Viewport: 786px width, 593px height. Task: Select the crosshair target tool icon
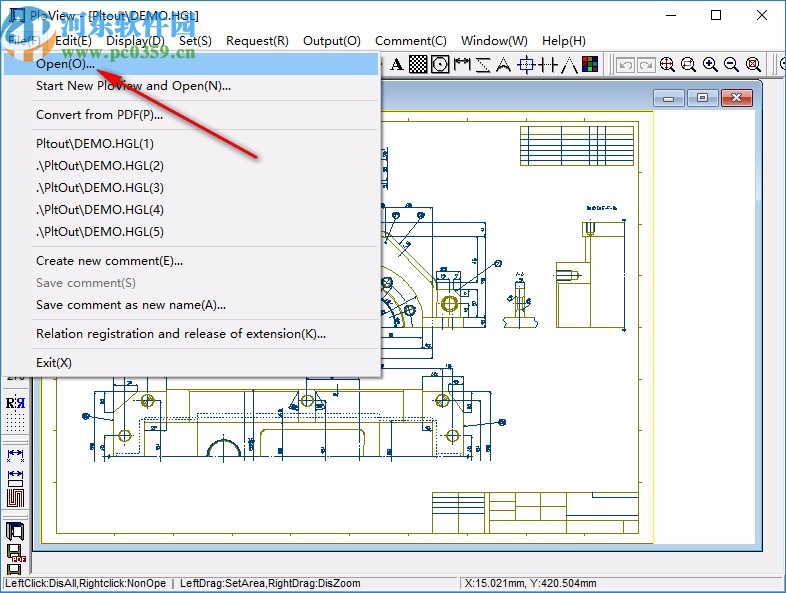[526, 65]
